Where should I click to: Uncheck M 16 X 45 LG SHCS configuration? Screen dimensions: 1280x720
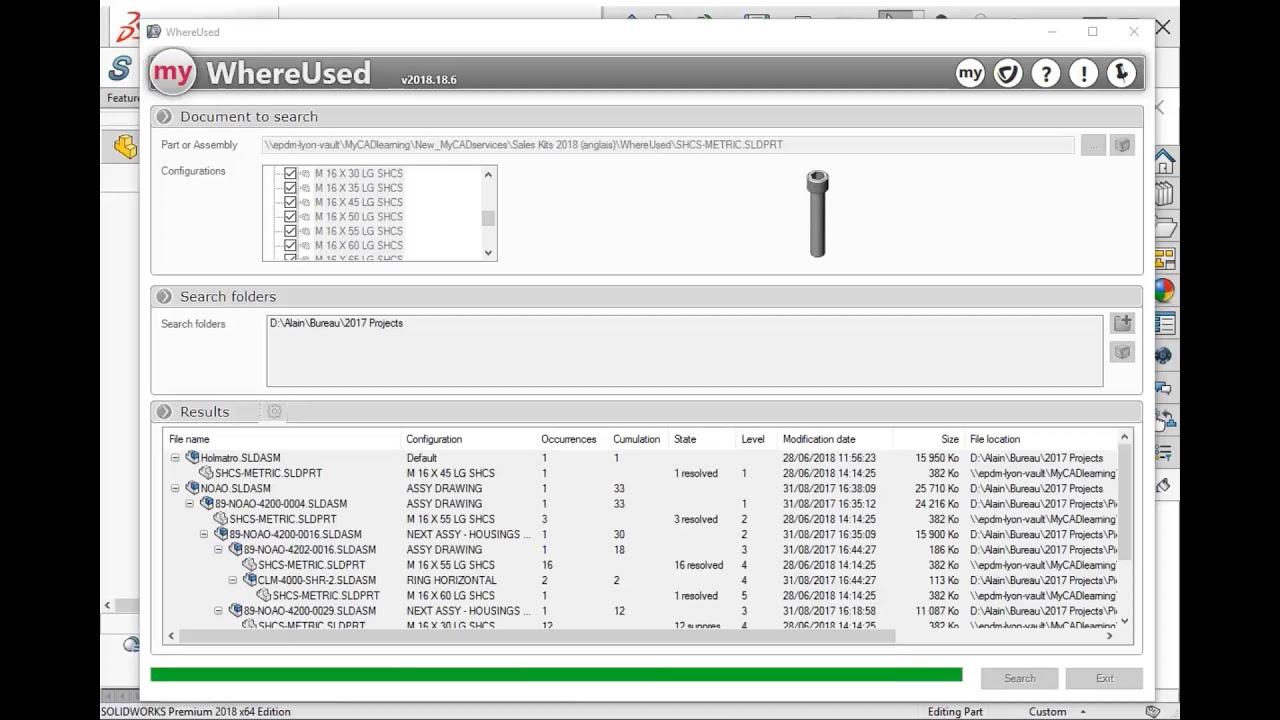click(290, 202)
